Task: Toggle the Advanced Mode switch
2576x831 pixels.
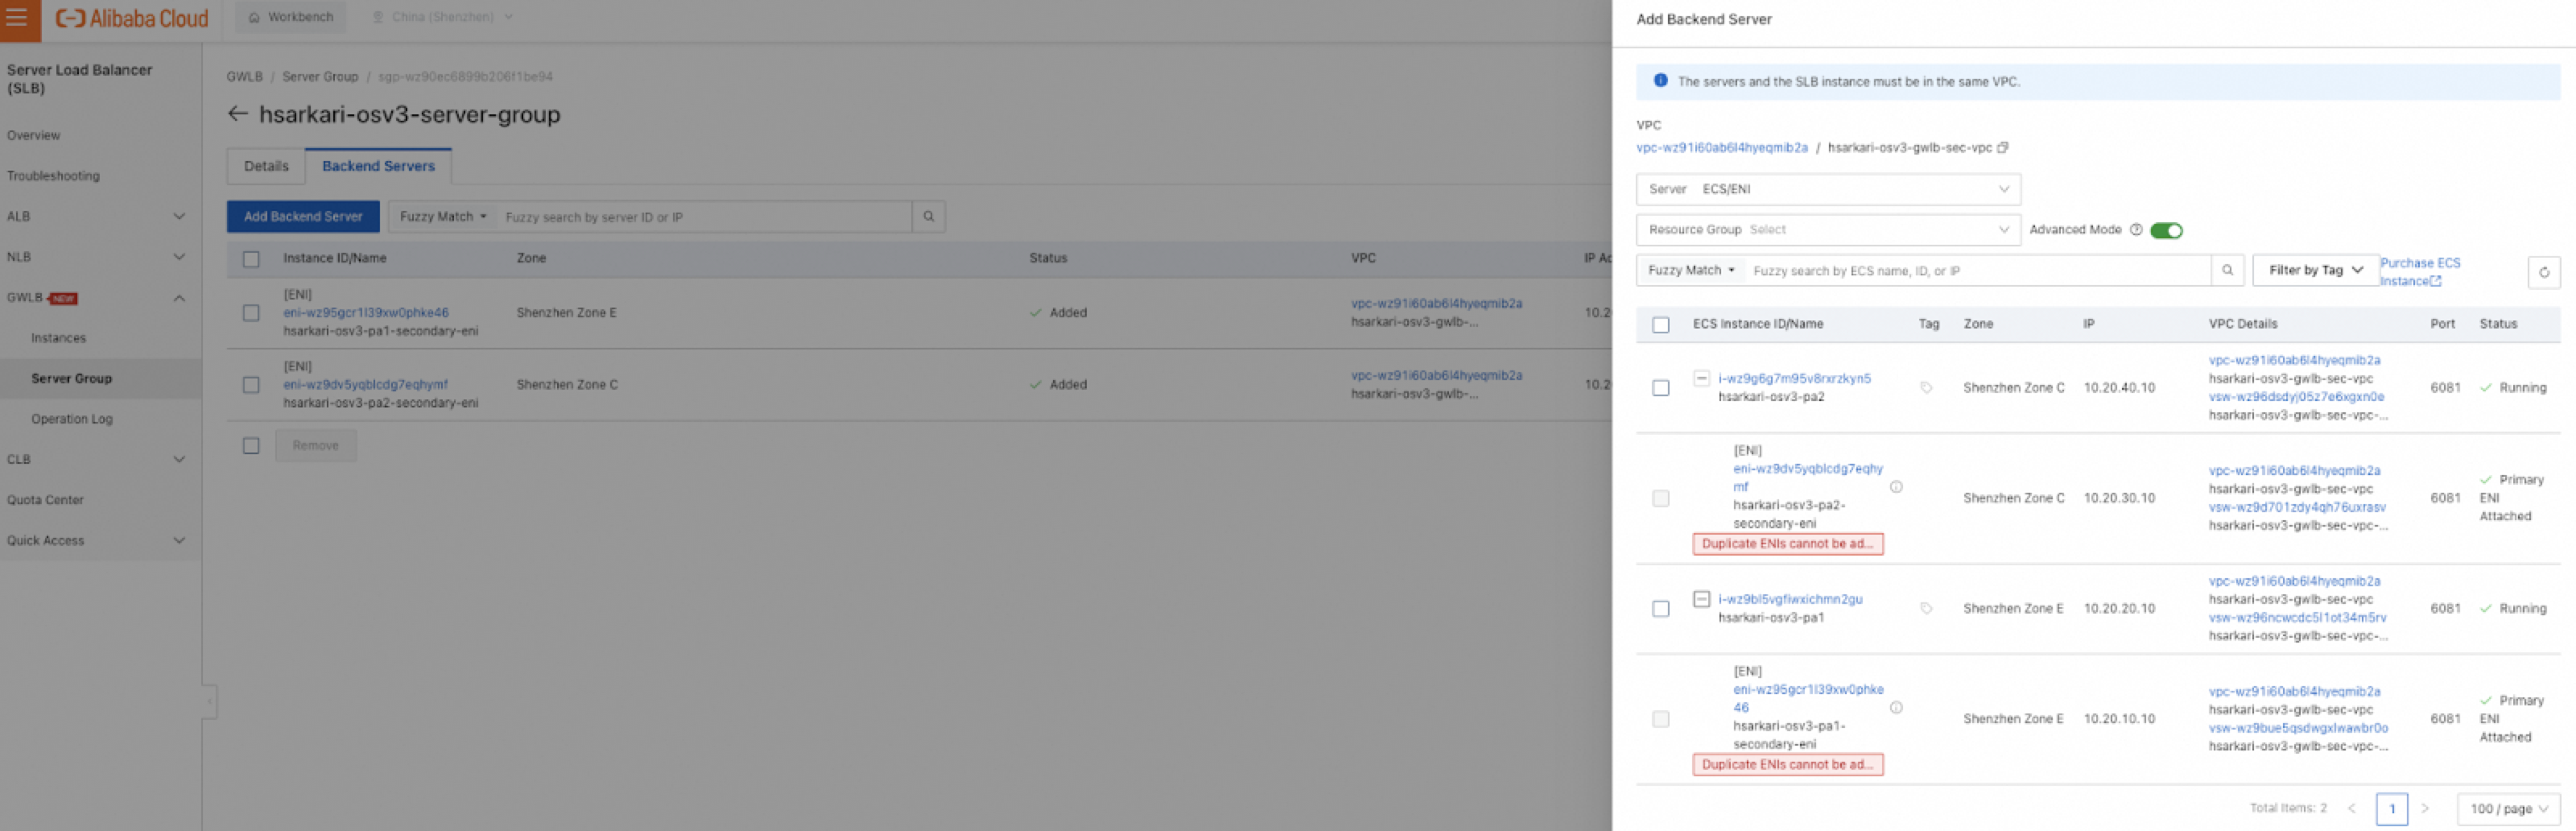Action: (2165, 231)
